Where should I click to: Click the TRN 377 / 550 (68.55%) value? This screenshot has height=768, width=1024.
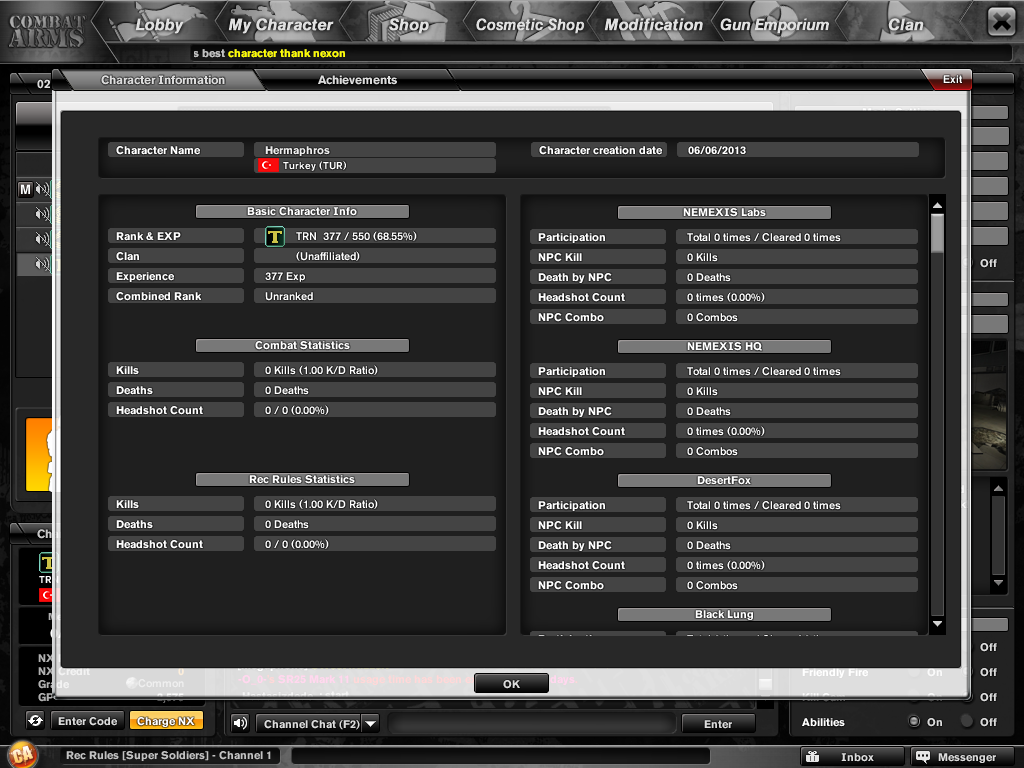pyautogui.click(x=356, y=236)
